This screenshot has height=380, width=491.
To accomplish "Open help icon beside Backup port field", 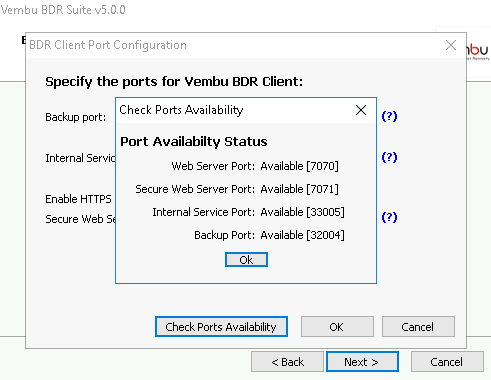I will [389, 116].
